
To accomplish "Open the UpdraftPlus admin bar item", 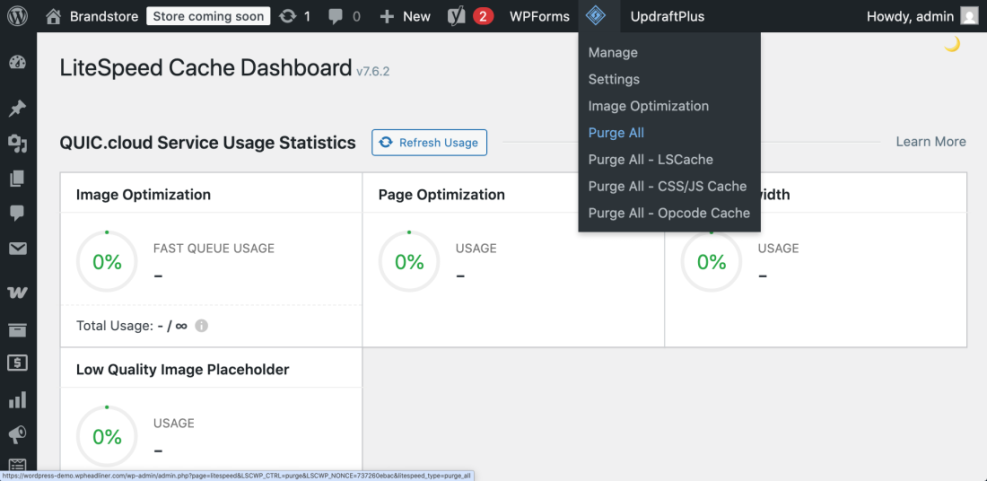I will (667, 16).
